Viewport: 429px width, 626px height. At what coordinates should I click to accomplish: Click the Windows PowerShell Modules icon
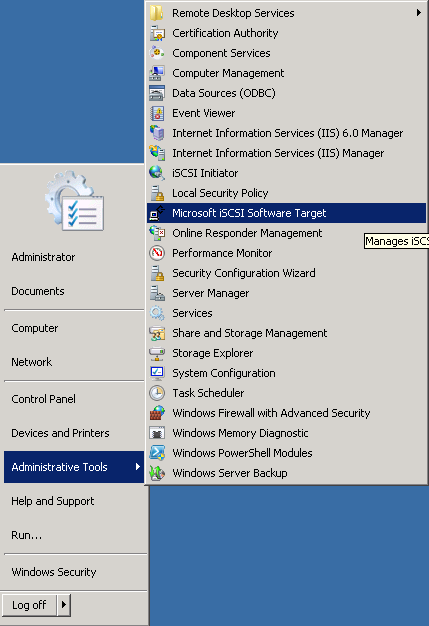tap(157, 453)
